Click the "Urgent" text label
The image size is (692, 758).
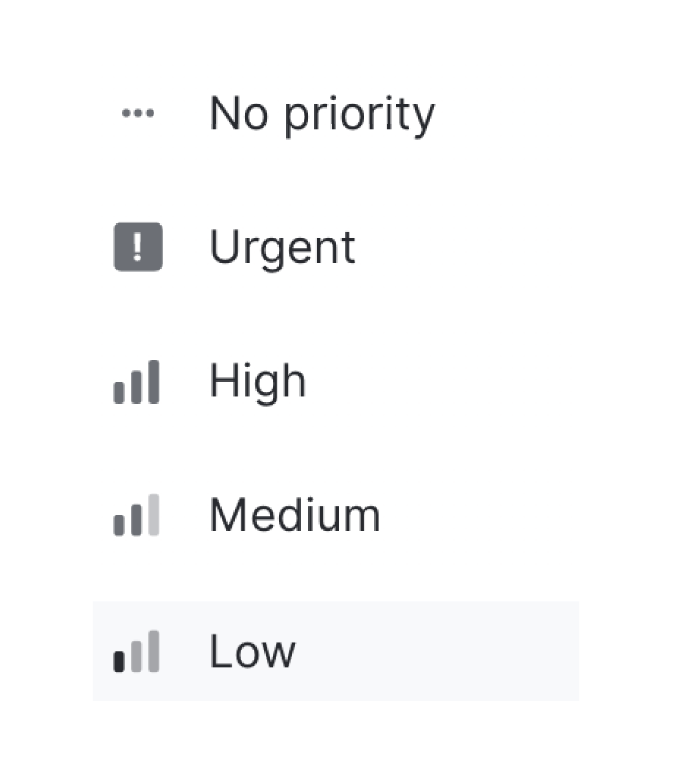[x=282, y=247]
